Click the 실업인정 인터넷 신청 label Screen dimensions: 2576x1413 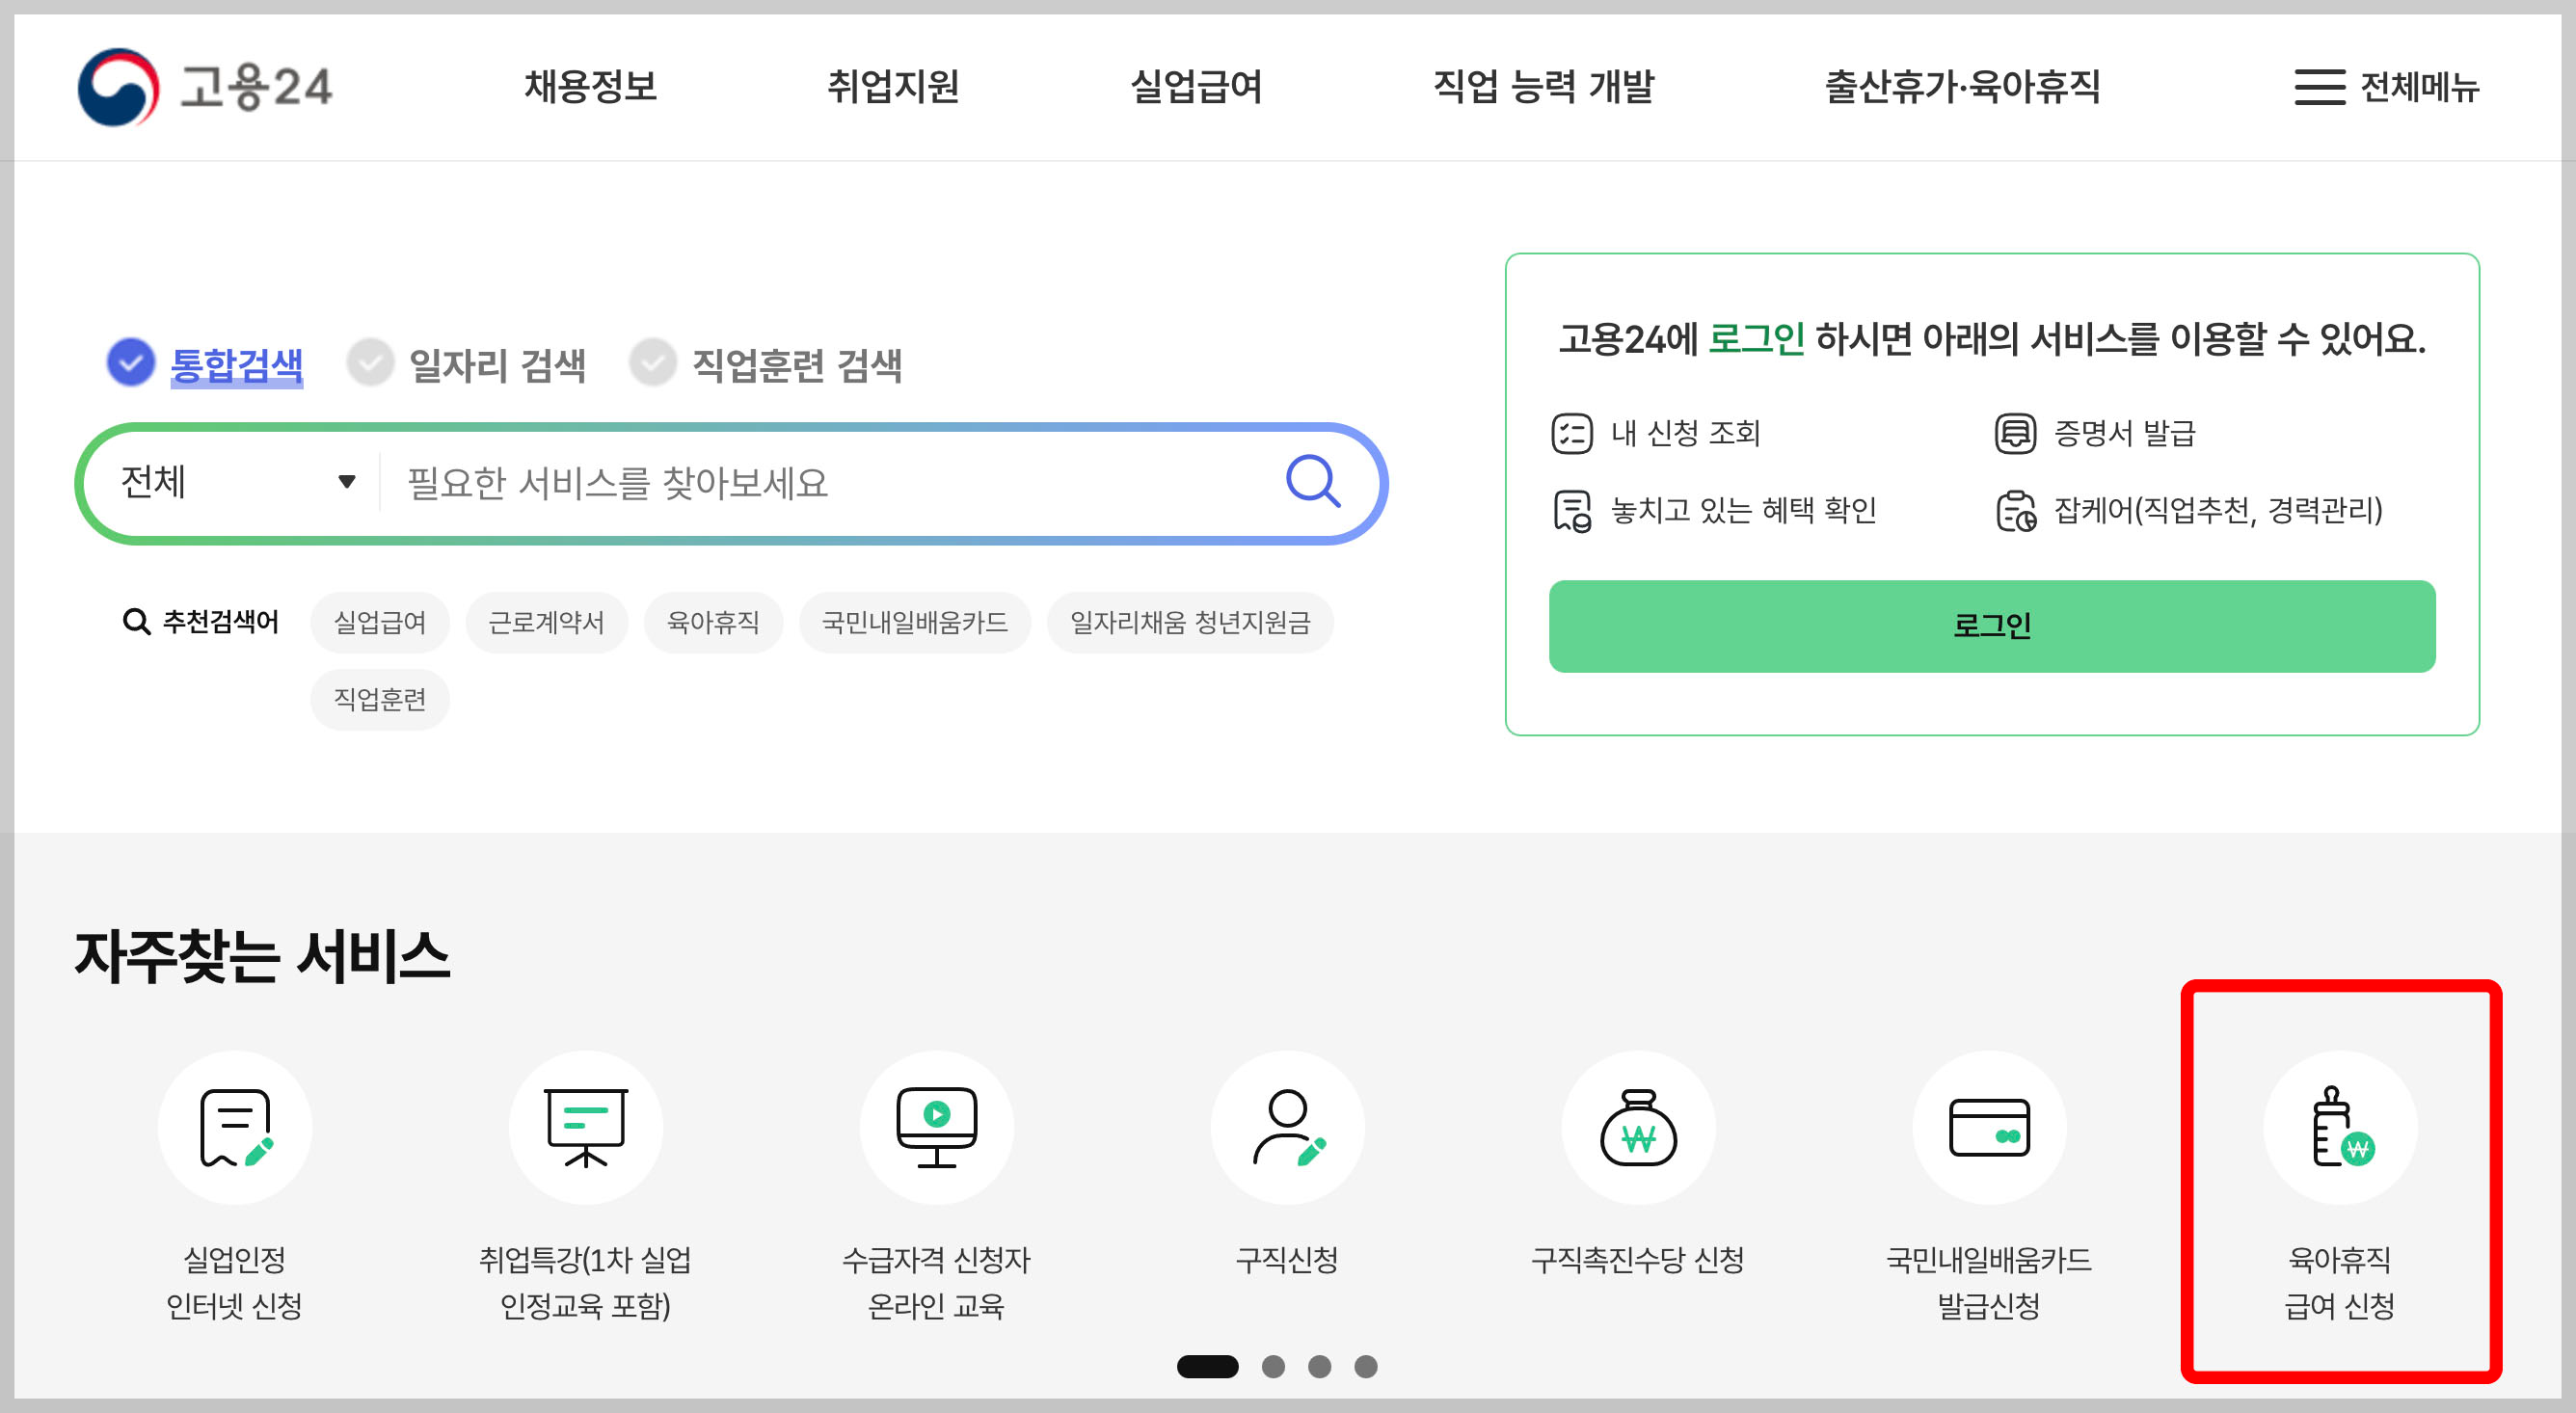tap(235, 1282)
